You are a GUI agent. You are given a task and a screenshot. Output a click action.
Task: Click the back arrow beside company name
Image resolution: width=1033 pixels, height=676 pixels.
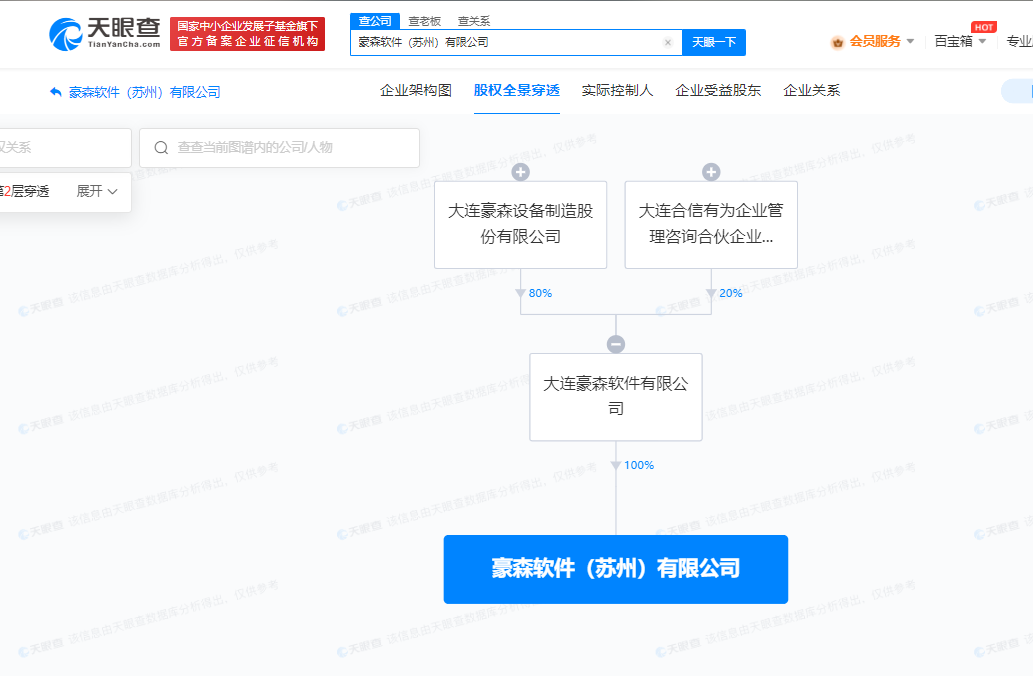(x=55, y=92)
